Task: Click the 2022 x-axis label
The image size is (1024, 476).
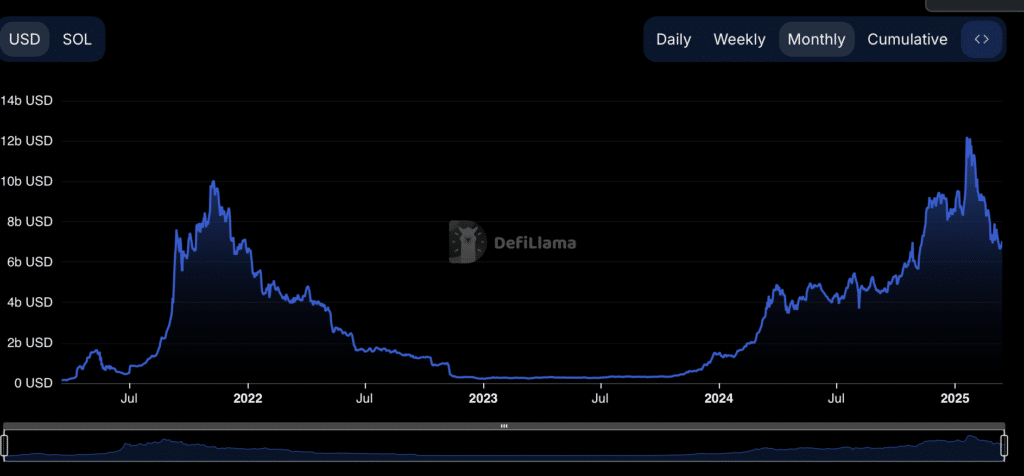Action: coord(247,398)
